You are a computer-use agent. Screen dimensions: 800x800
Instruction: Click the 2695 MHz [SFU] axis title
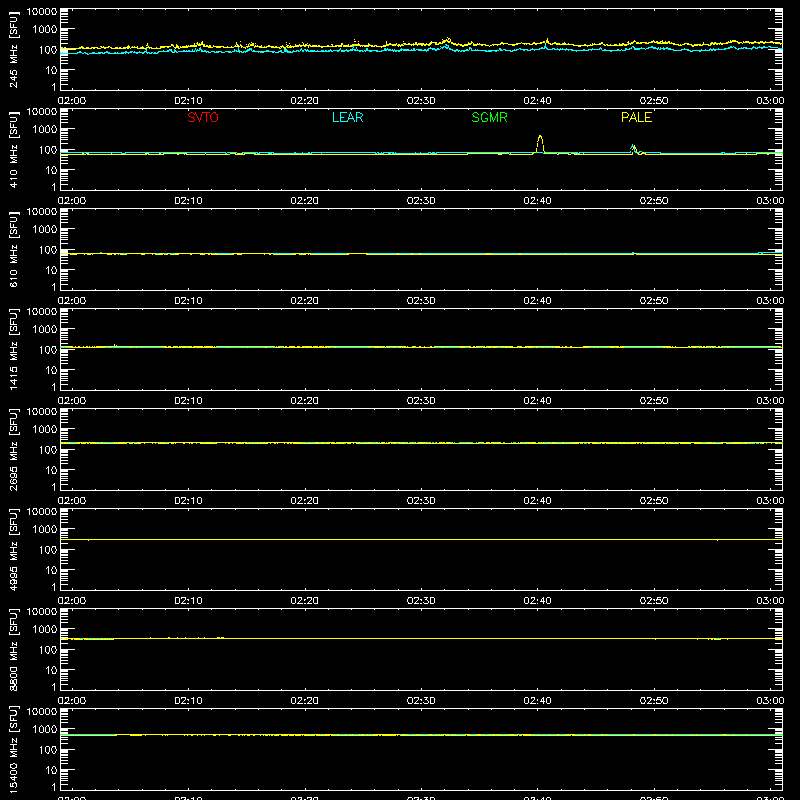tap(14, 449)
